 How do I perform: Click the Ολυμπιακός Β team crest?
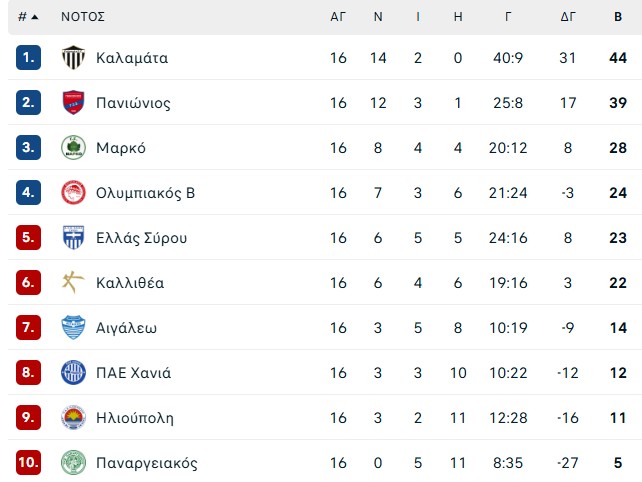73,193
